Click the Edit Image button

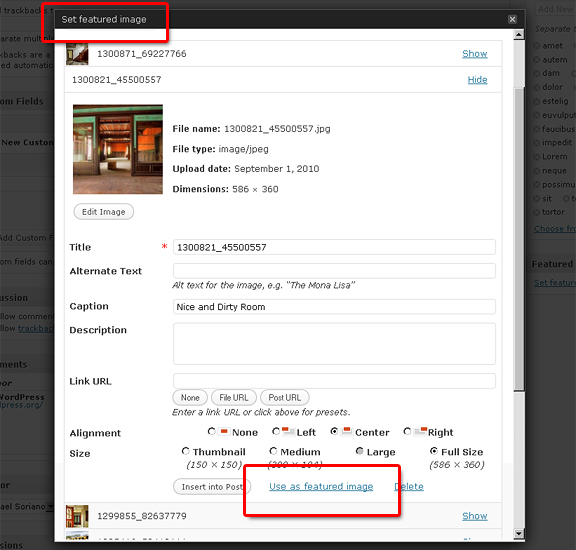pos(104,212)
